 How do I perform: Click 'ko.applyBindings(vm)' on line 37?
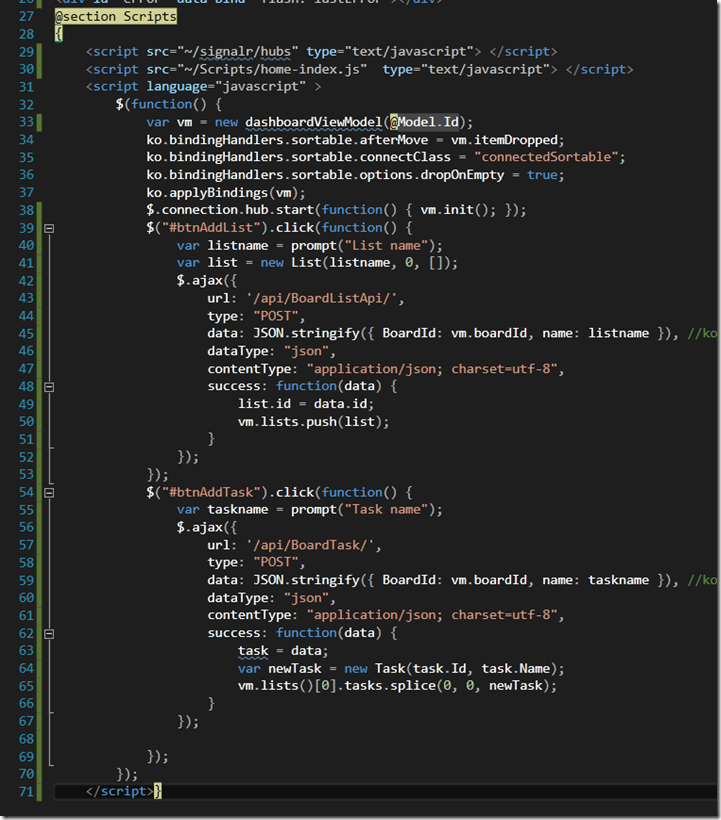222,193
